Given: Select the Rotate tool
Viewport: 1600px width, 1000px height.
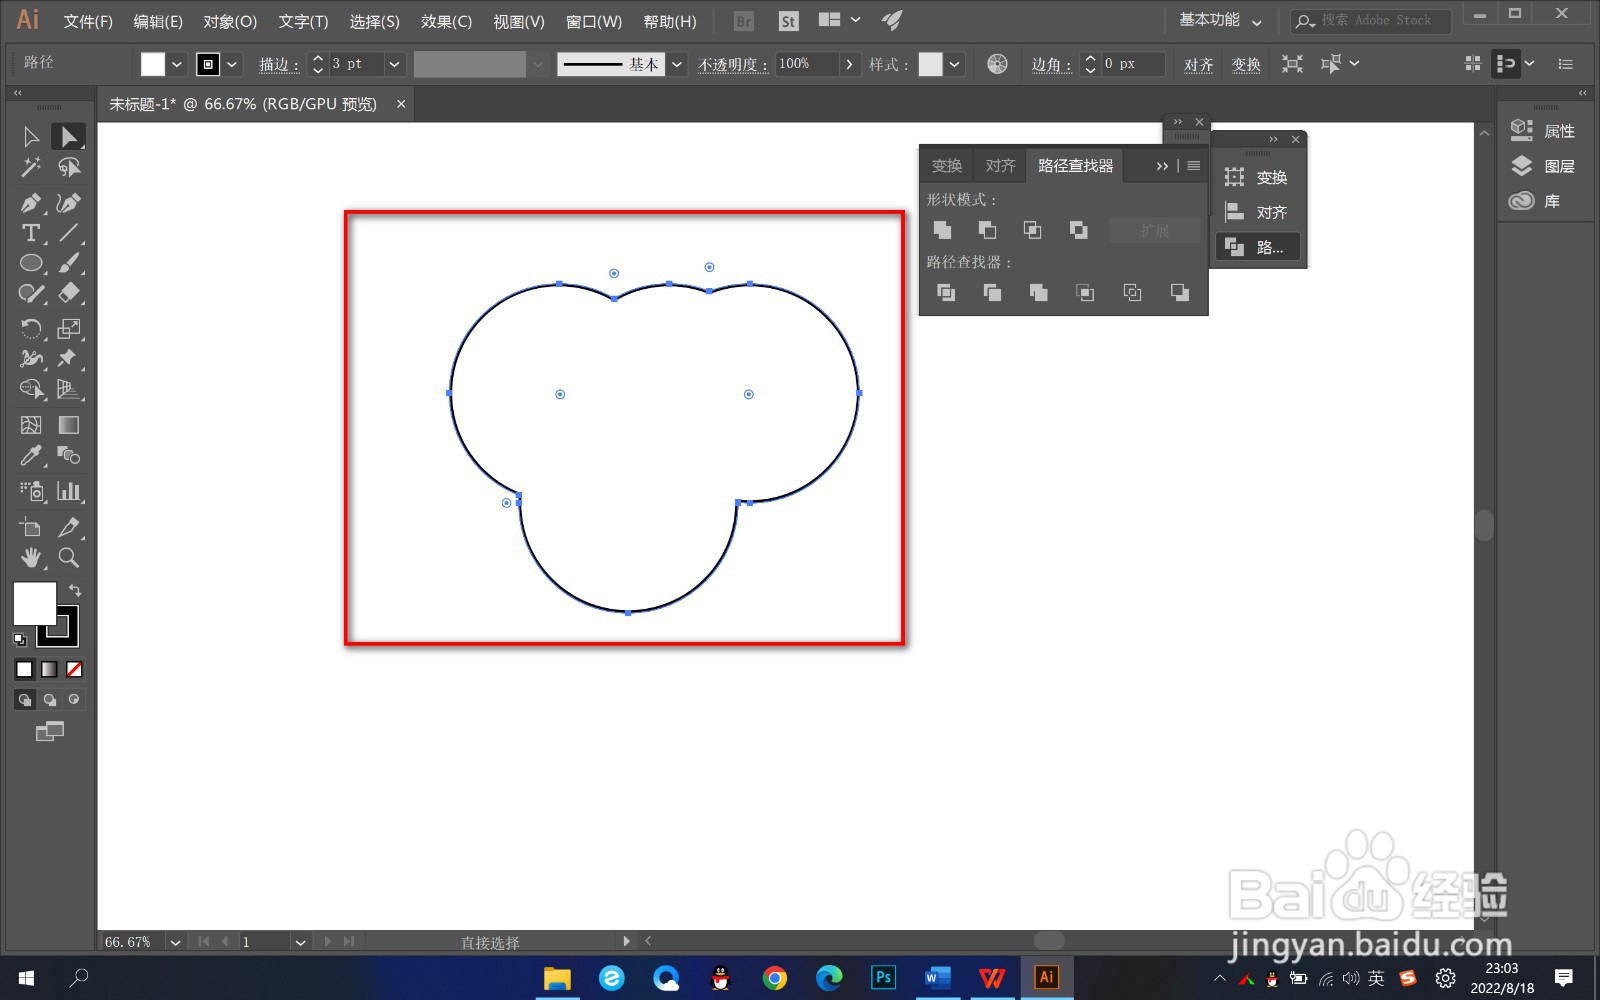Looking at the screenshot, I should 31,328.
